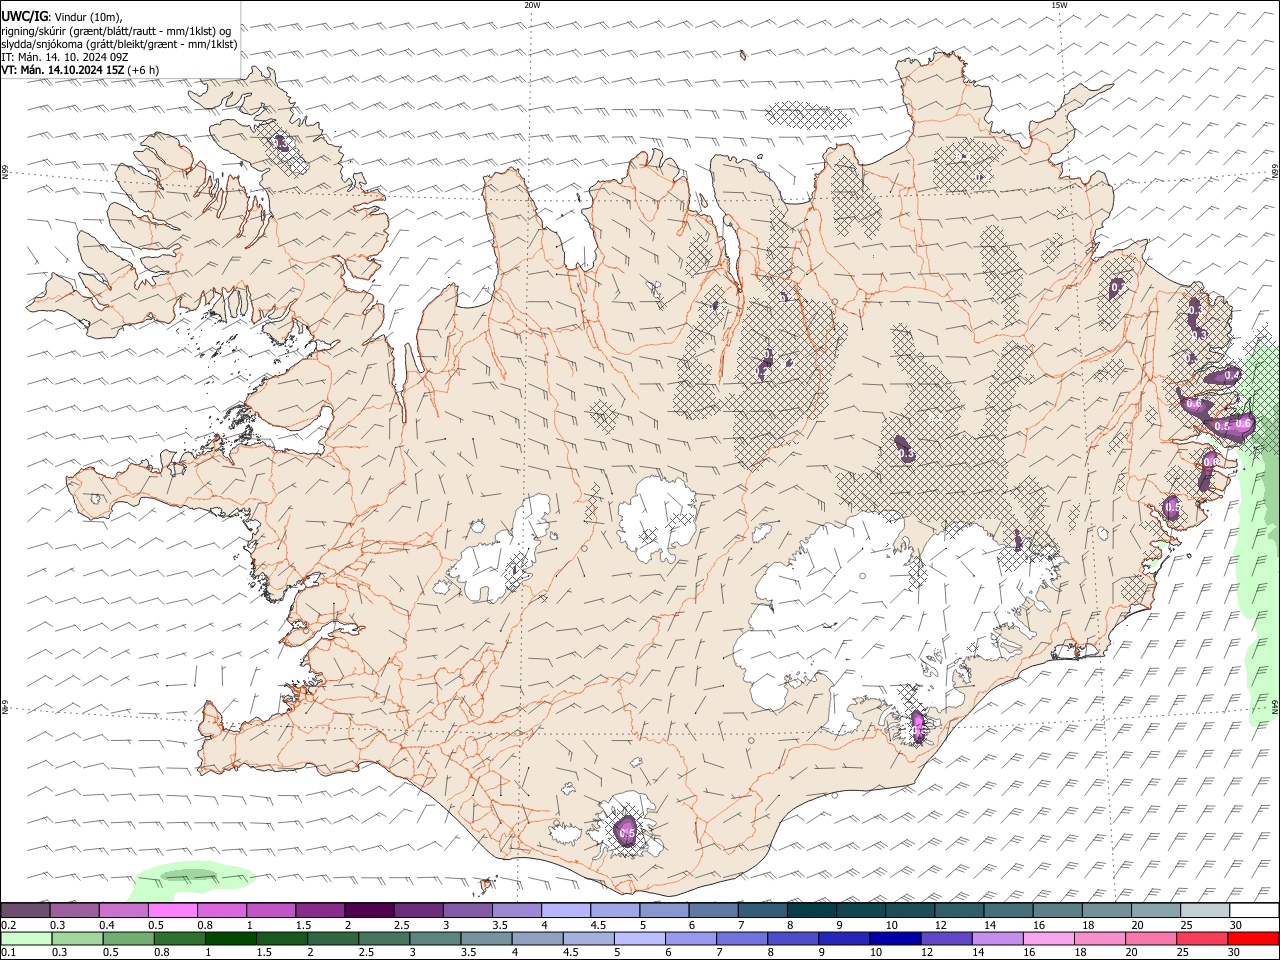Image resolution: width=1280 pixels, height=960 pixels.
Task: Click the deep blue rain swatch labeled 10
Action: click(894, 938)
